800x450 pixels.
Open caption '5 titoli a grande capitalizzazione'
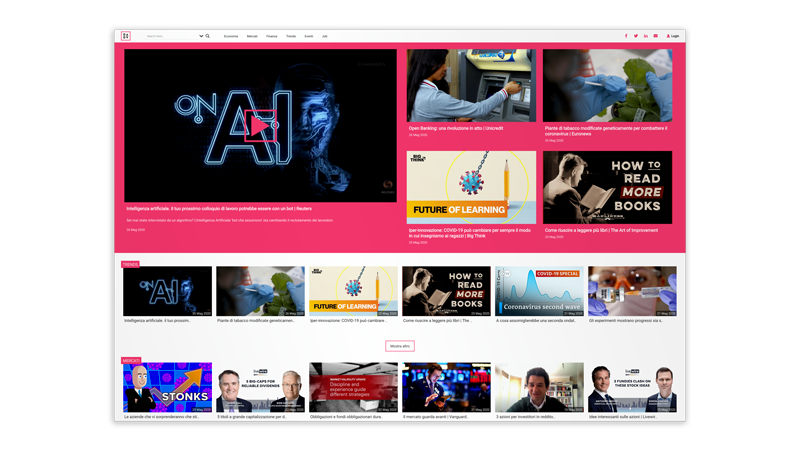click(252, 417)
